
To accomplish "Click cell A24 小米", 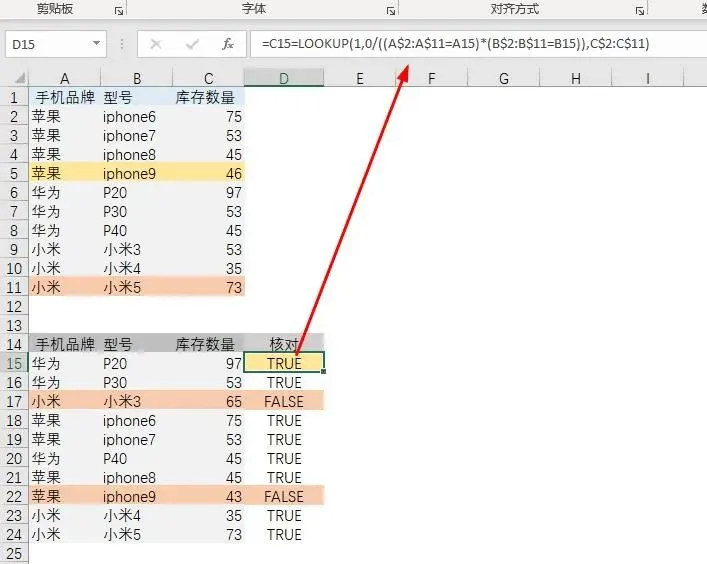I will tap(64, 534).
